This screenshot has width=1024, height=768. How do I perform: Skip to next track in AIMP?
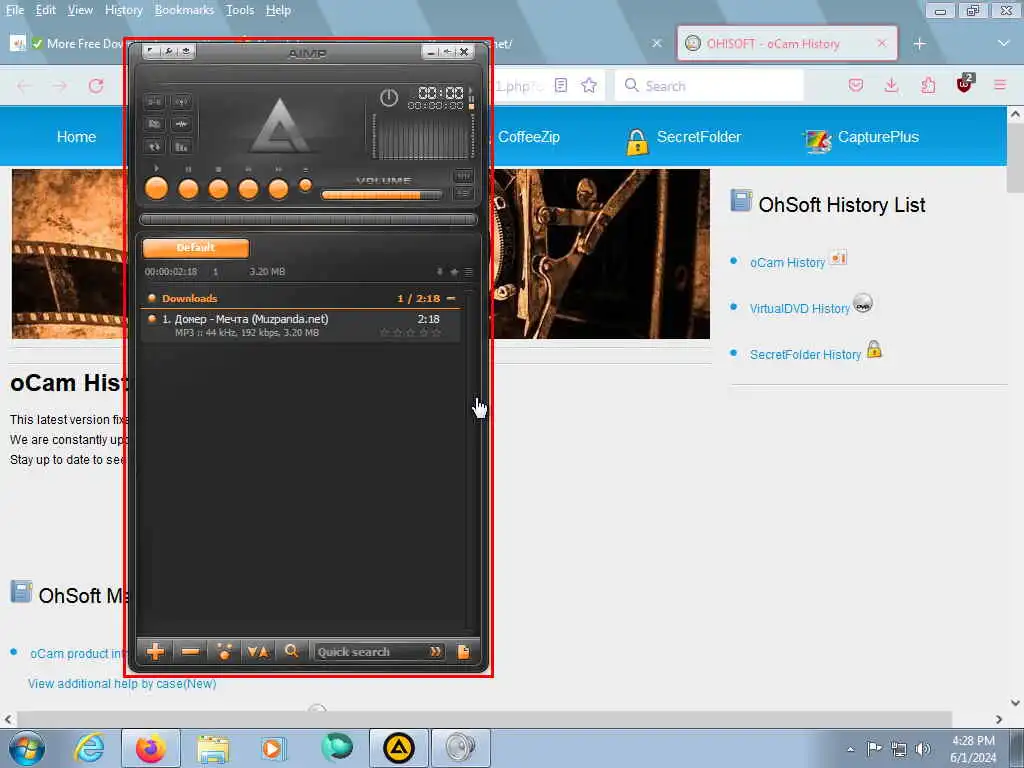tap(278, 189)
